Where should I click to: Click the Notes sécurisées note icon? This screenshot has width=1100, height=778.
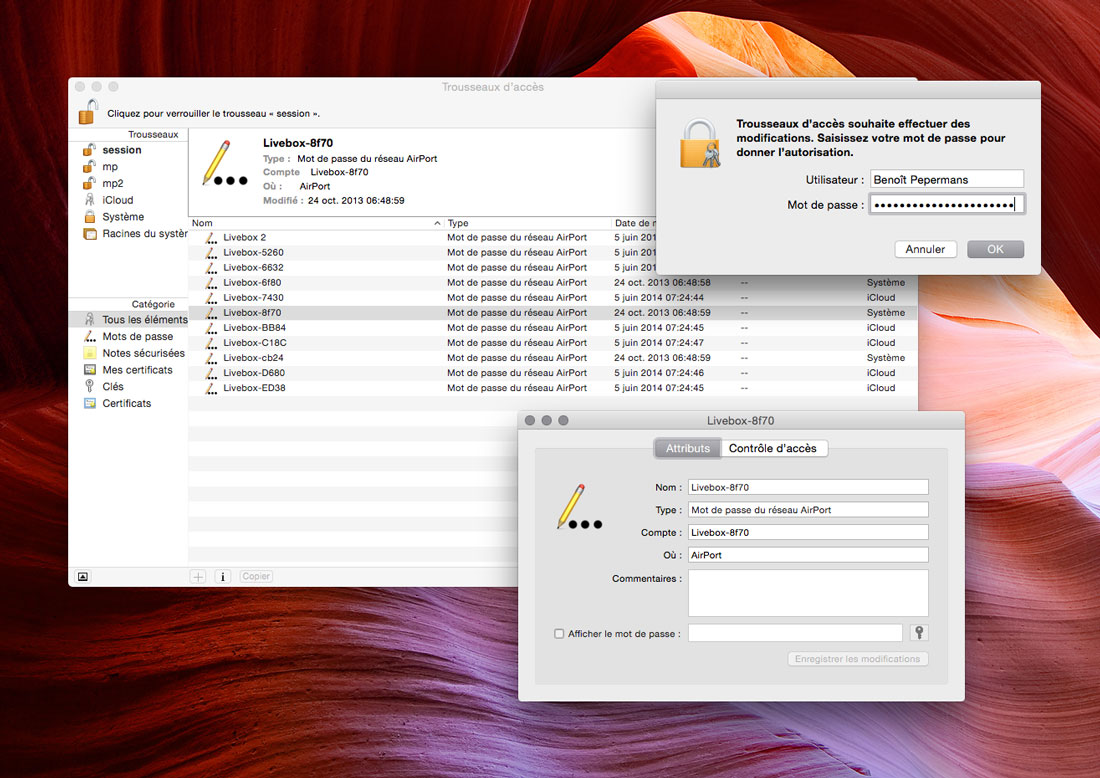(90, 354)
